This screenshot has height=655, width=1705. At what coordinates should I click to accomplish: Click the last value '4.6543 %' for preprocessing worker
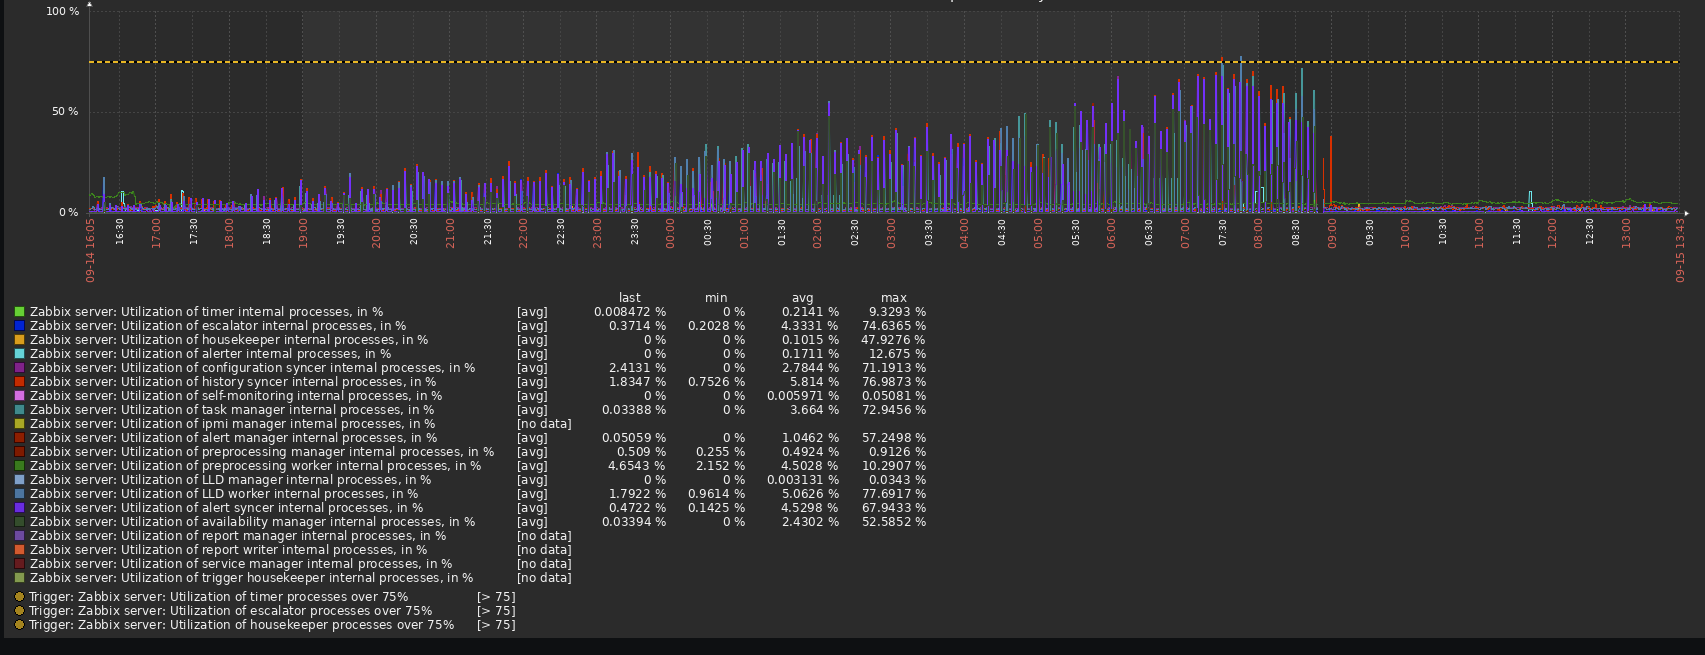[637, 466]
